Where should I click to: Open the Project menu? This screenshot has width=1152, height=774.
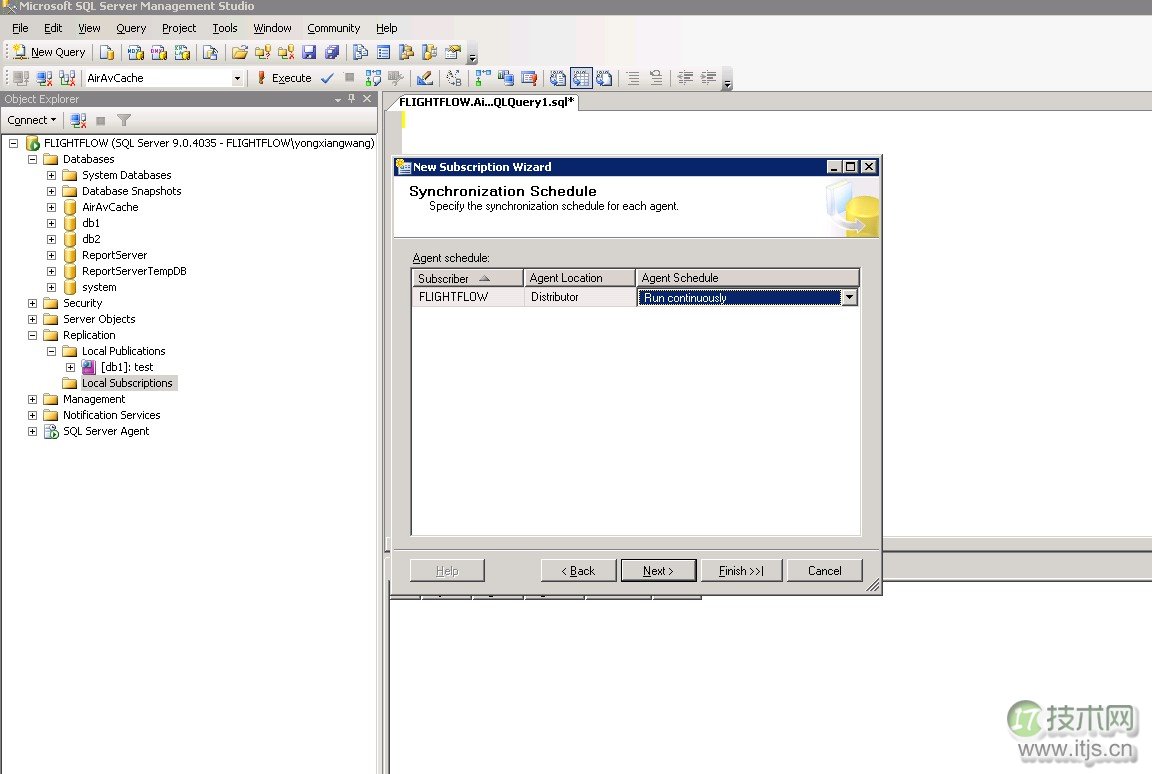(x=179, y=28)
